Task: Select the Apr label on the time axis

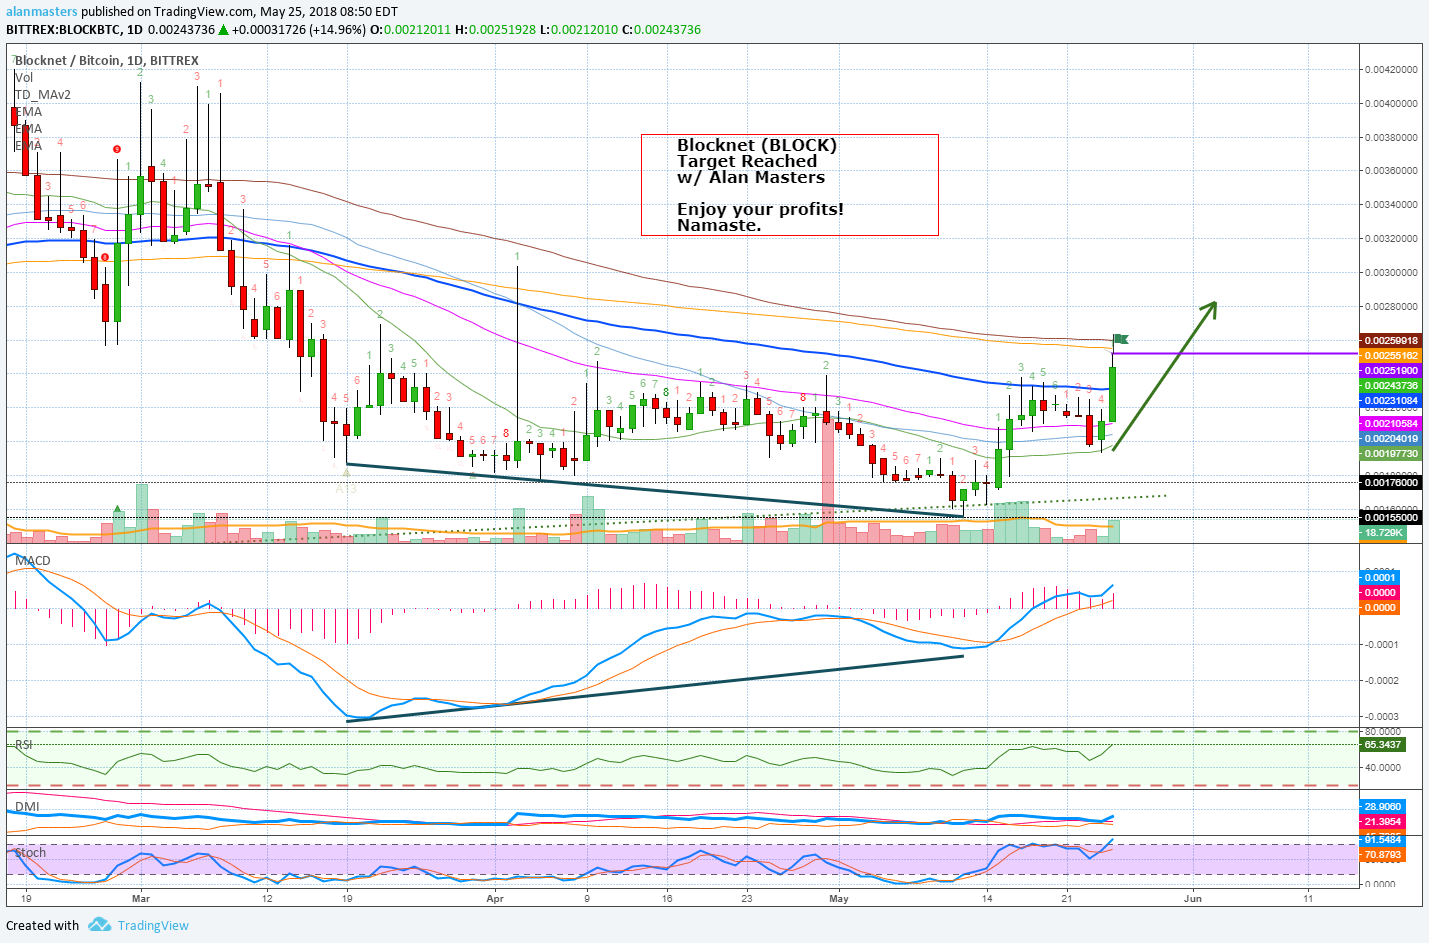Action: tap(494, 898)
